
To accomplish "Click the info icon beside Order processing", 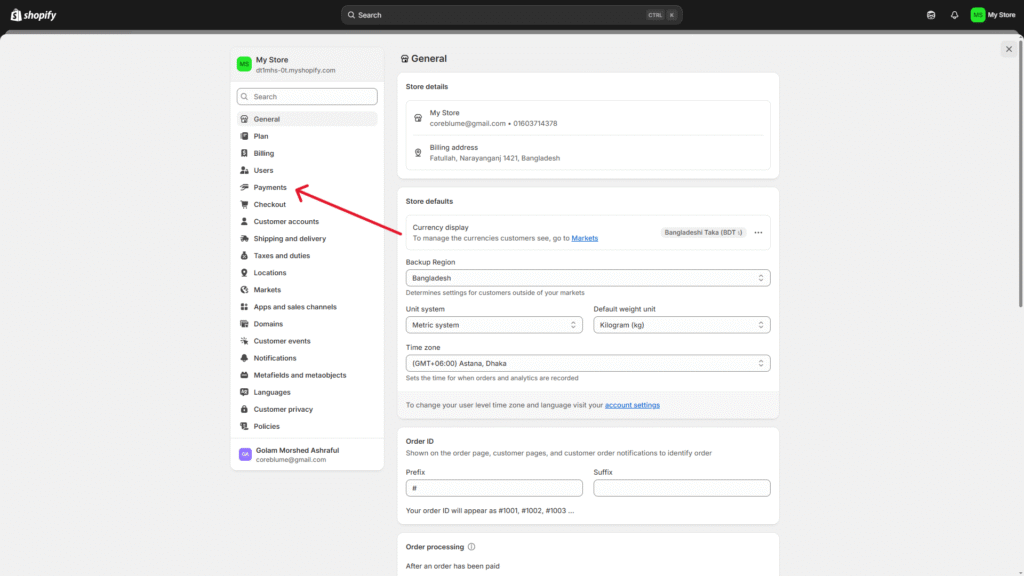I will (471, 547).
